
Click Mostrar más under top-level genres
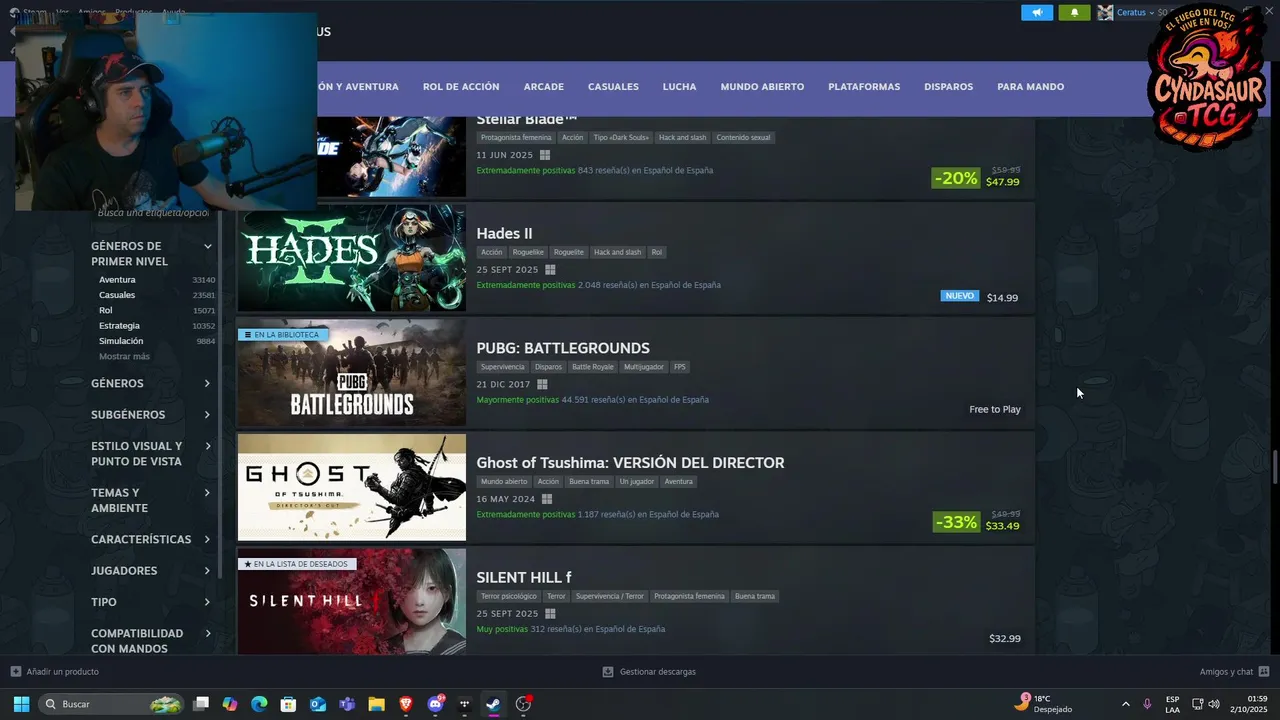click(x=124, y=356)
